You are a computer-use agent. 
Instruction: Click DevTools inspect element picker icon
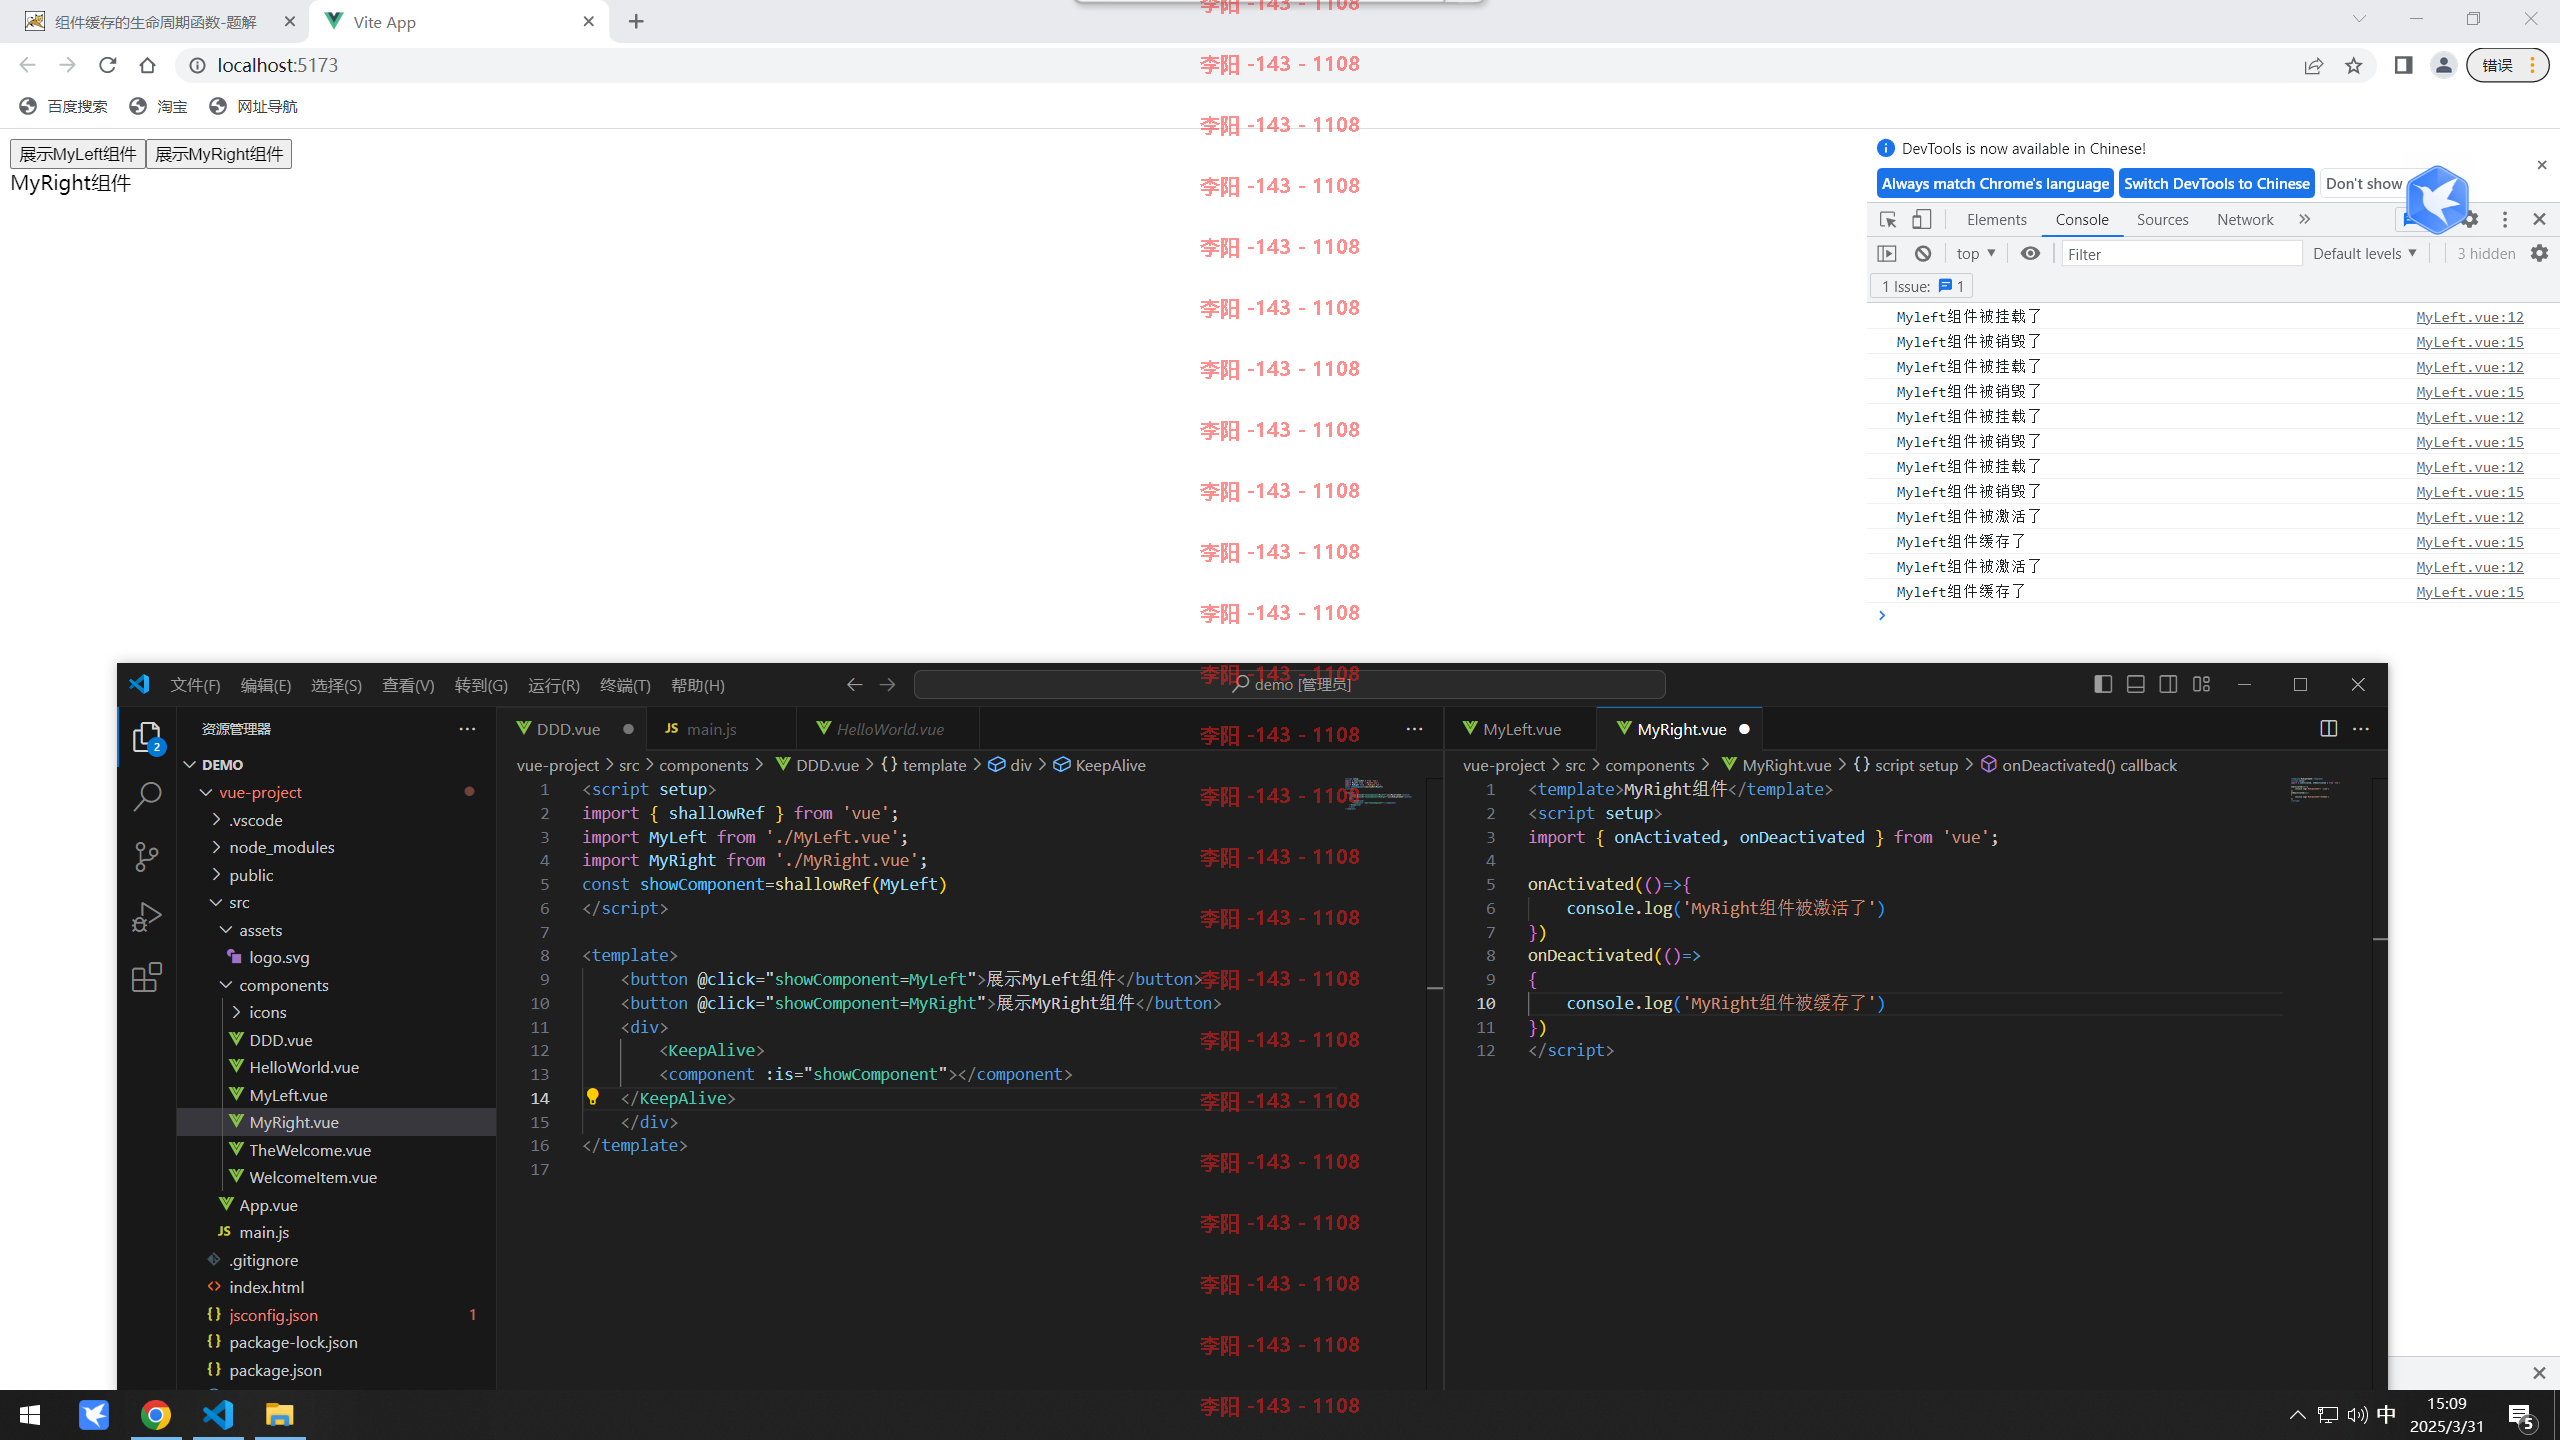1888,219
